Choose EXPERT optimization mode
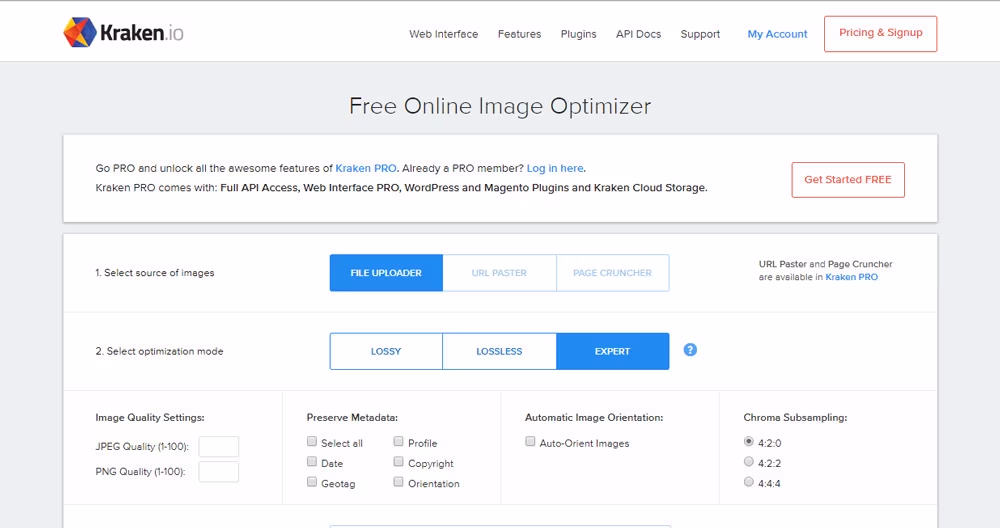 [612, 351]
